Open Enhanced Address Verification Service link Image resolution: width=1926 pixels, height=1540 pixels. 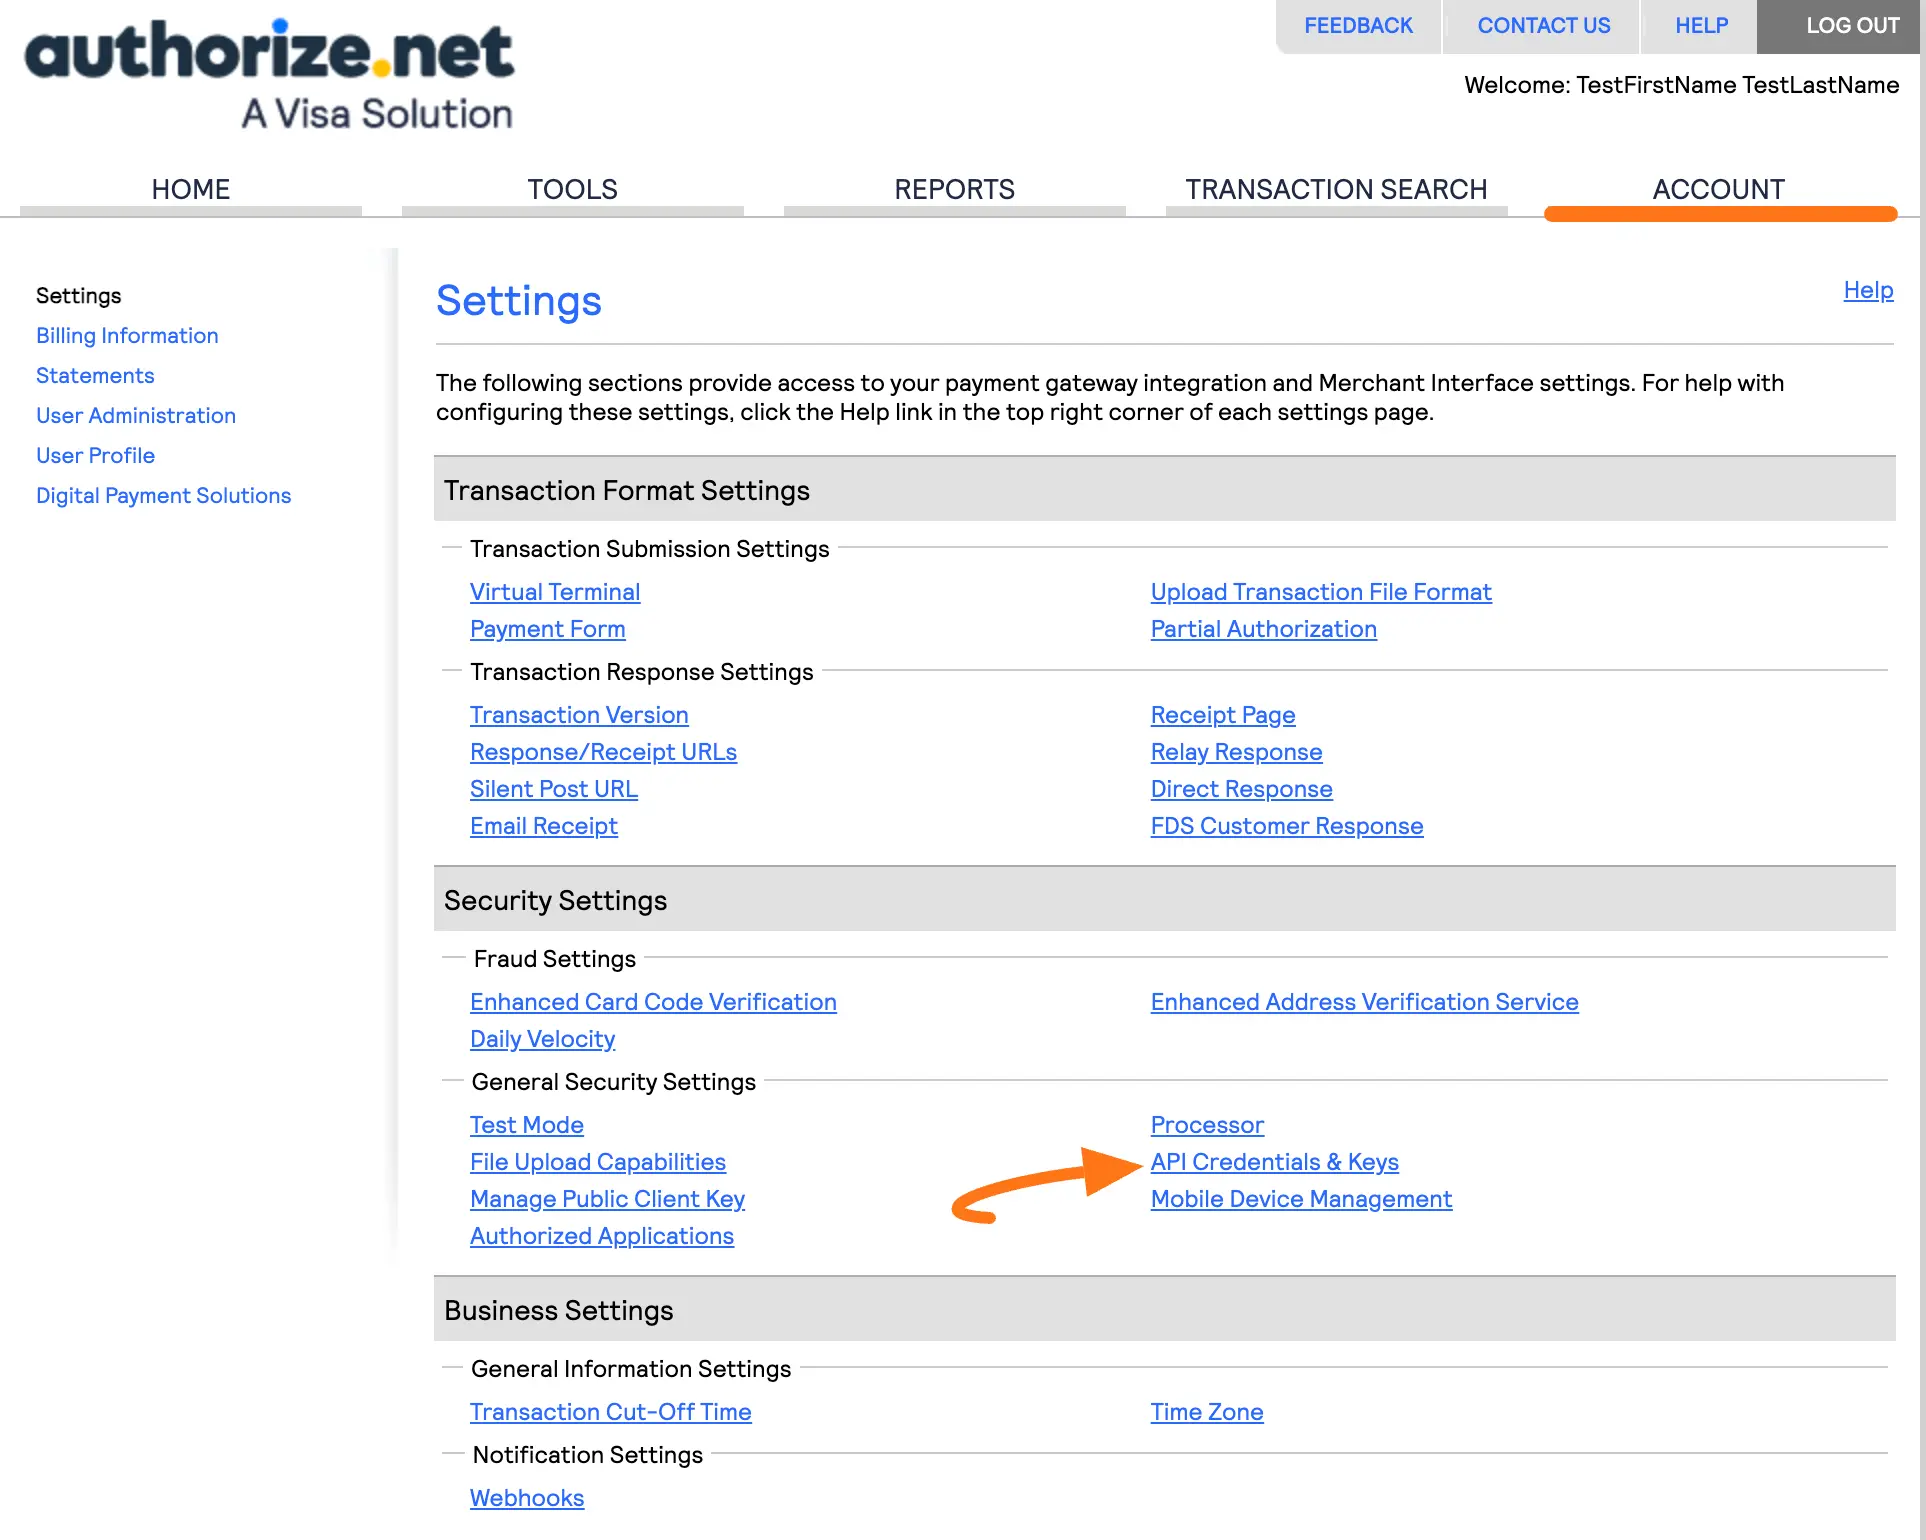tap(1364, 1002)
